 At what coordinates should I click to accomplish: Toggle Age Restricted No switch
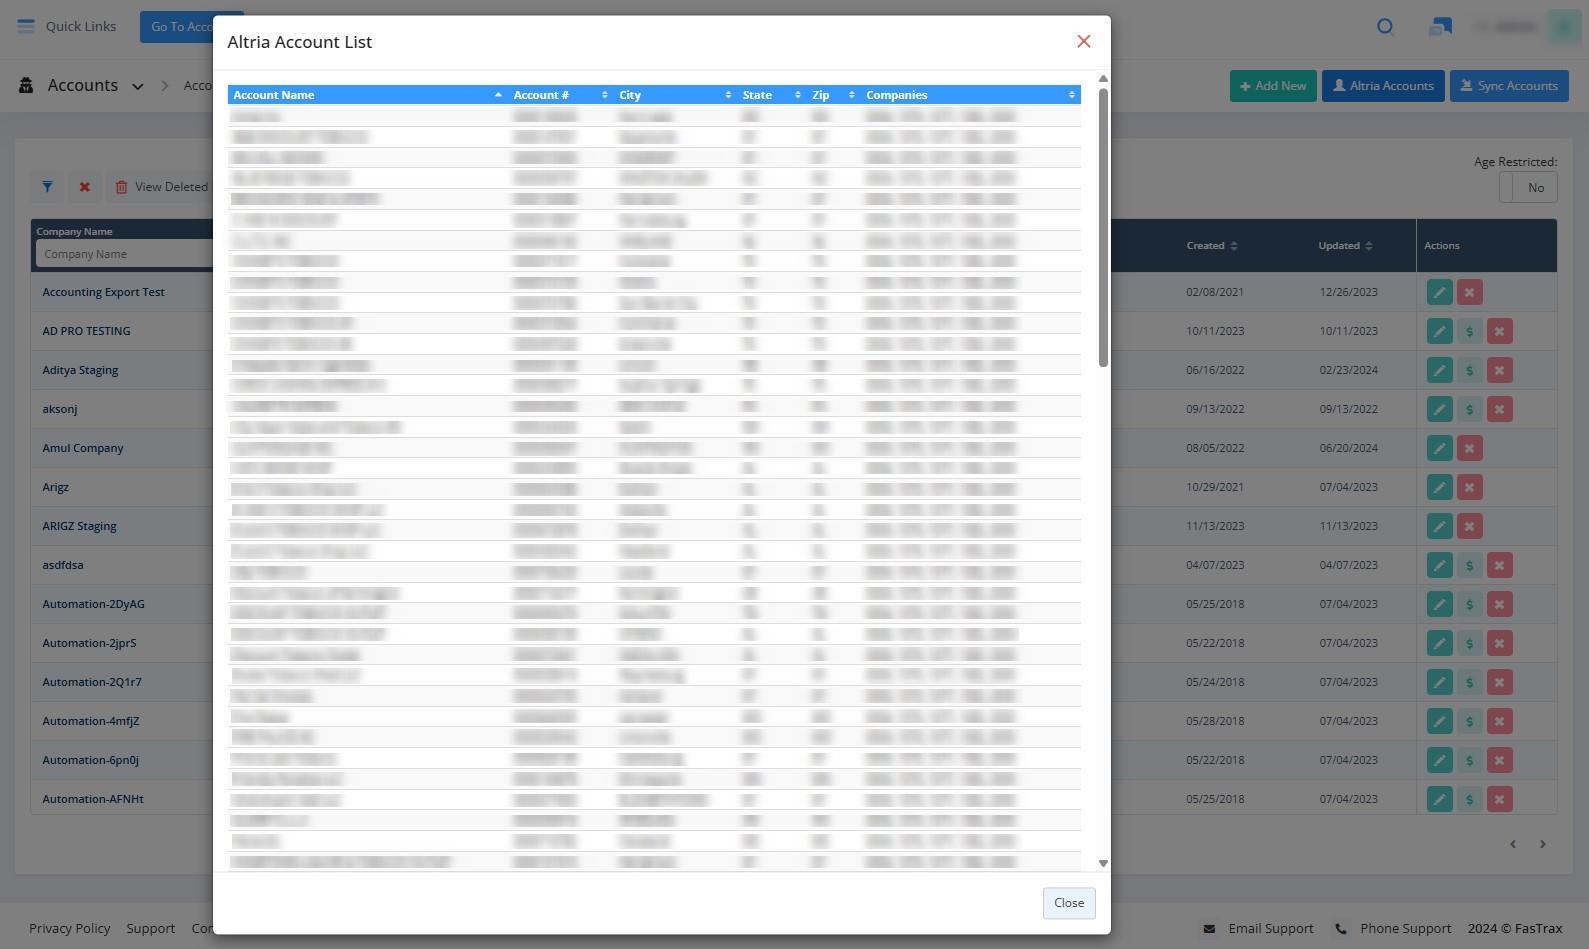(1528, 187)
